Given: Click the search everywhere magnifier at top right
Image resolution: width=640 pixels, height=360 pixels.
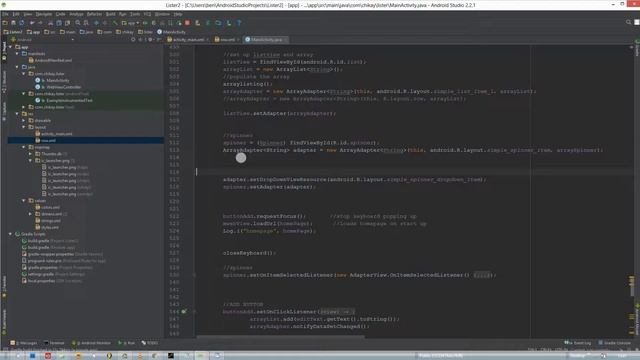Looking at the screenshot, I should 628,22.
